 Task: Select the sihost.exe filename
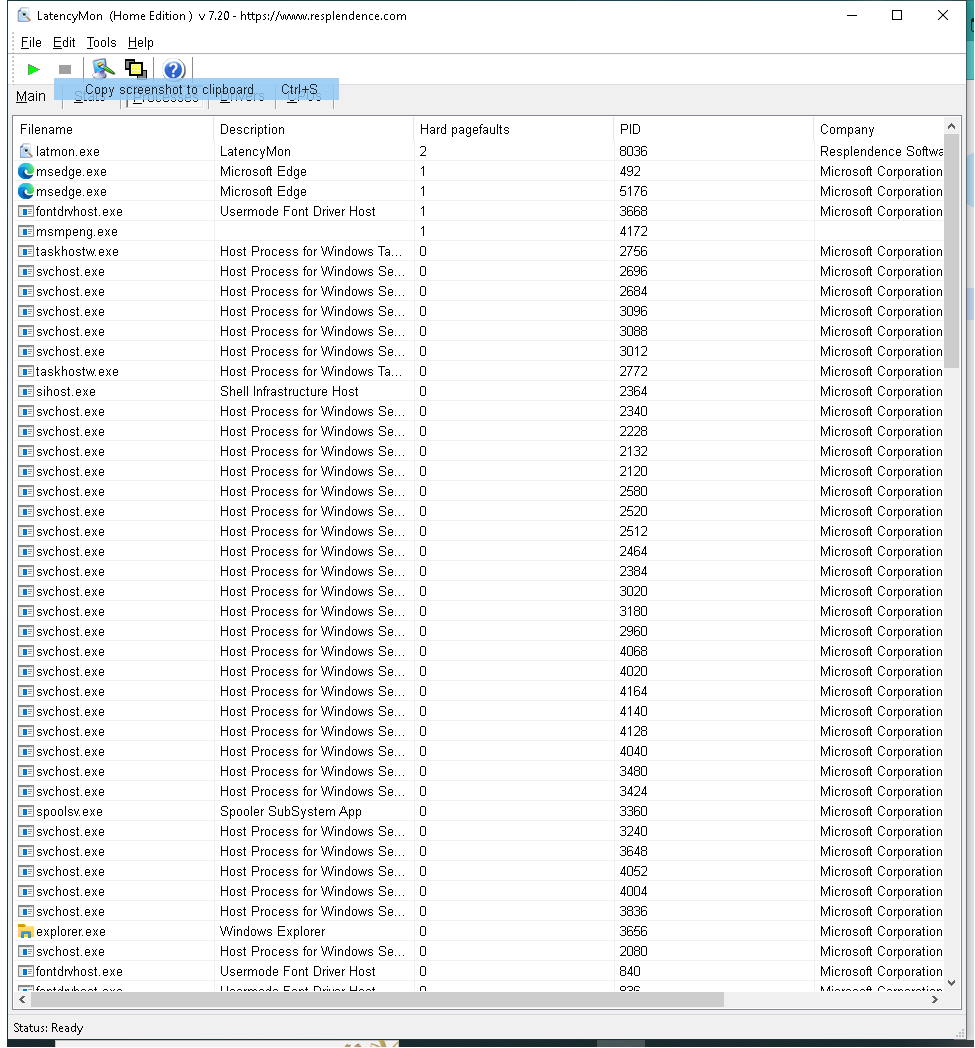click(x=65, y=391)
